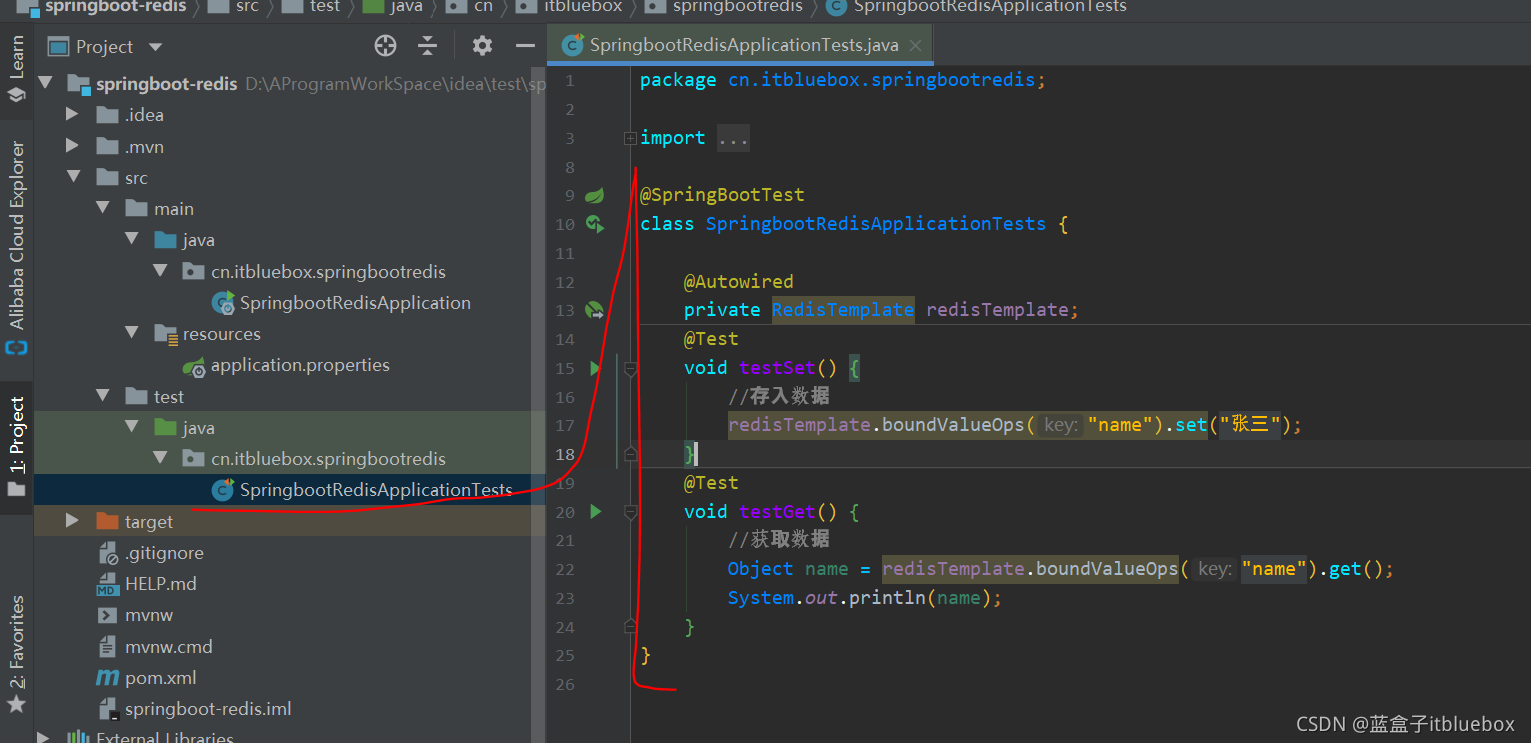Click the Learn graduation cap icon

tap(16, 95)
